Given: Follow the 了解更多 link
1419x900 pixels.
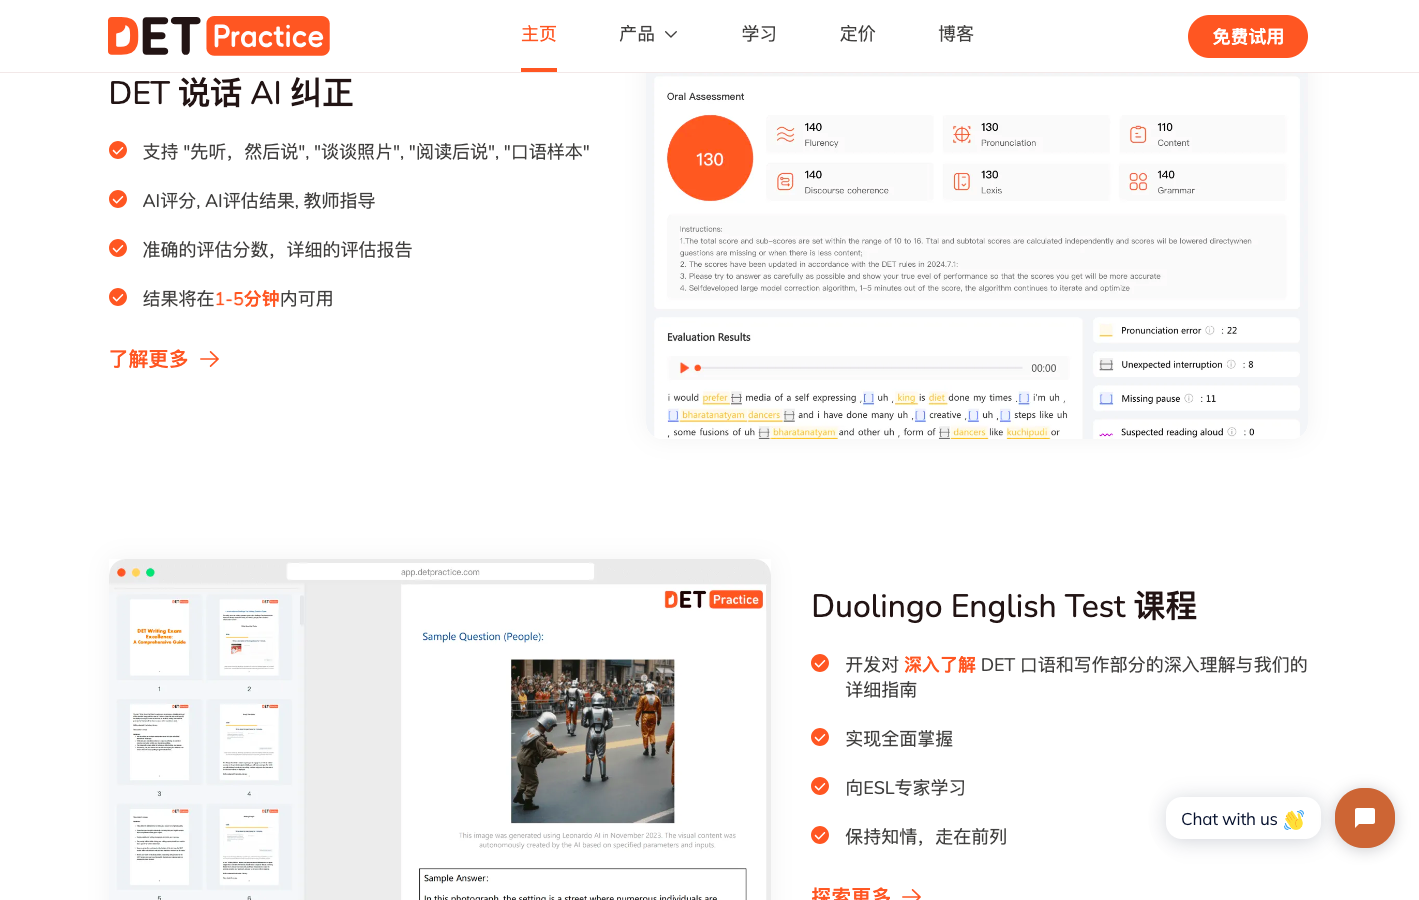Looking at the screenshot, I should click(x=149, y=359).
